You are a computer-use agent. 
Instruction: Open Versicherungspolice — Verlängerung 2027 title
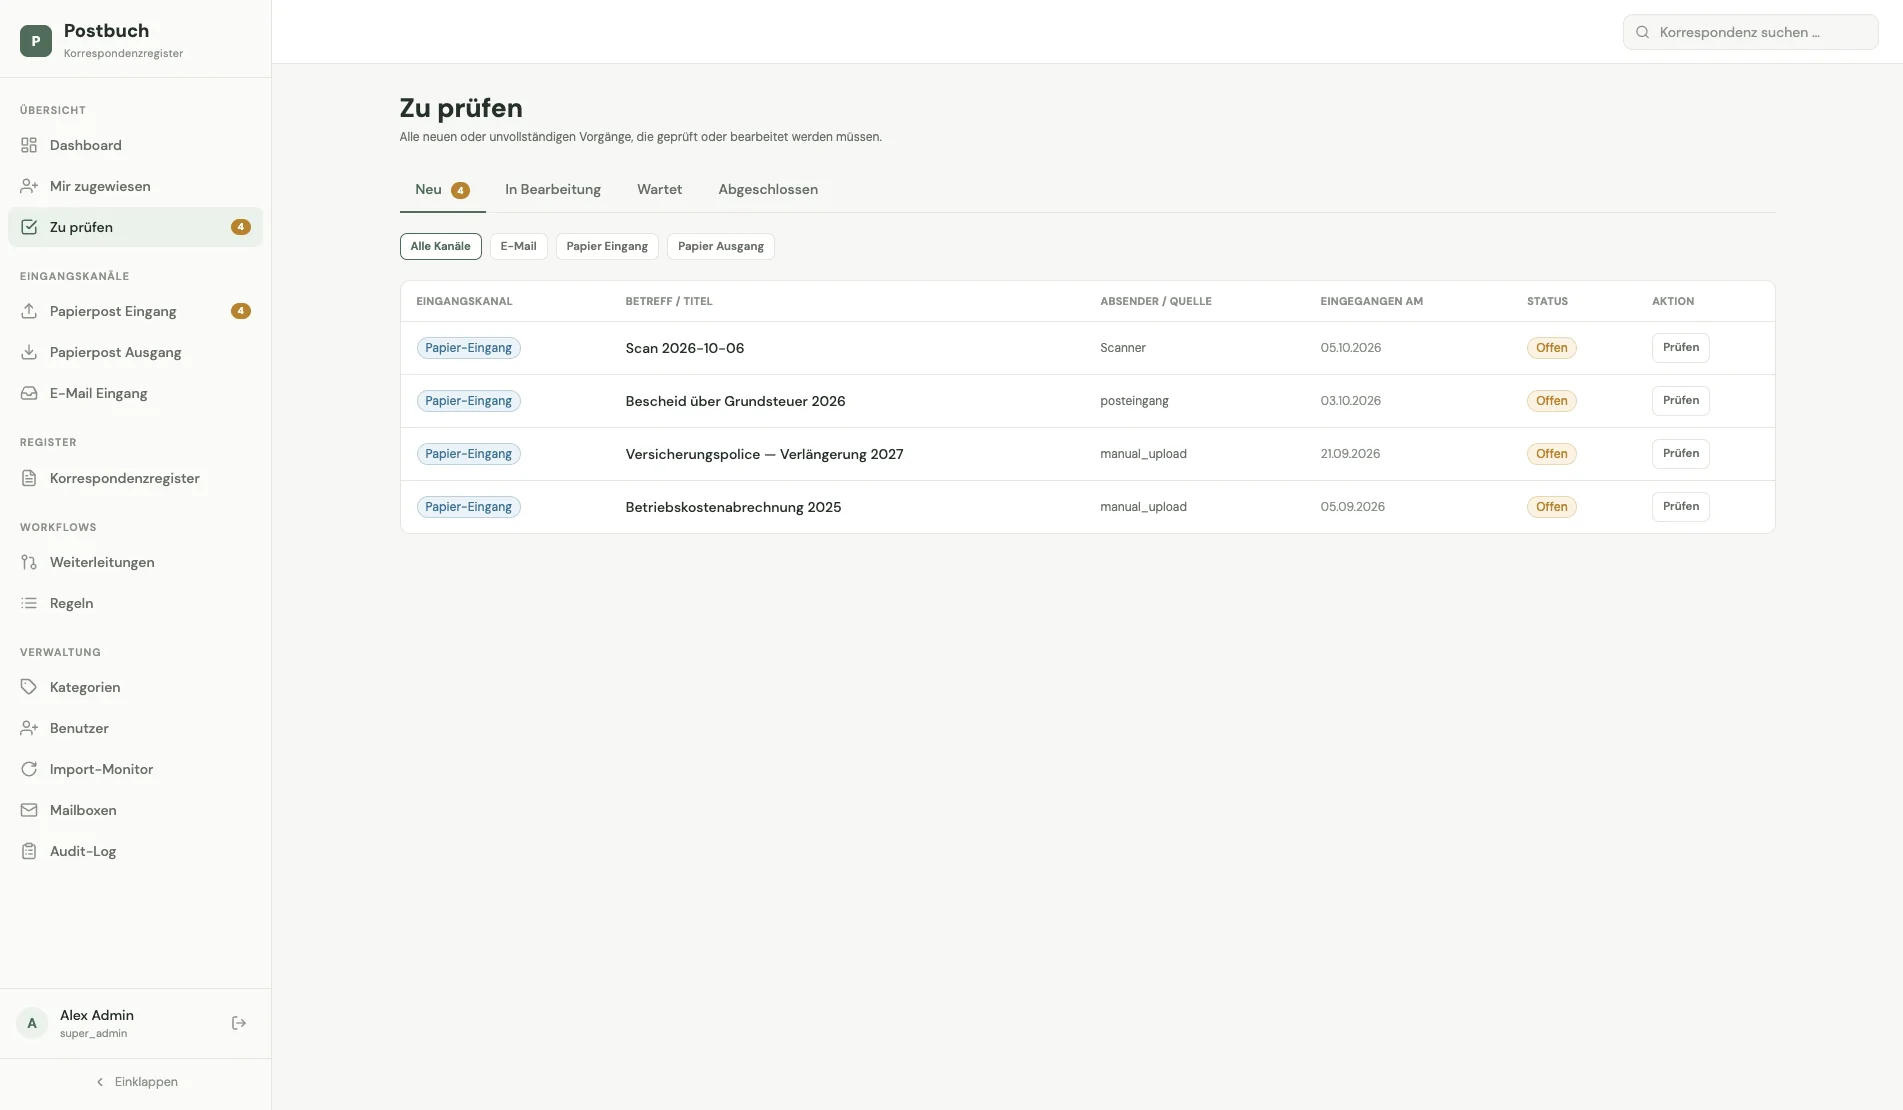pyautogui.click(x=764, y=454)
